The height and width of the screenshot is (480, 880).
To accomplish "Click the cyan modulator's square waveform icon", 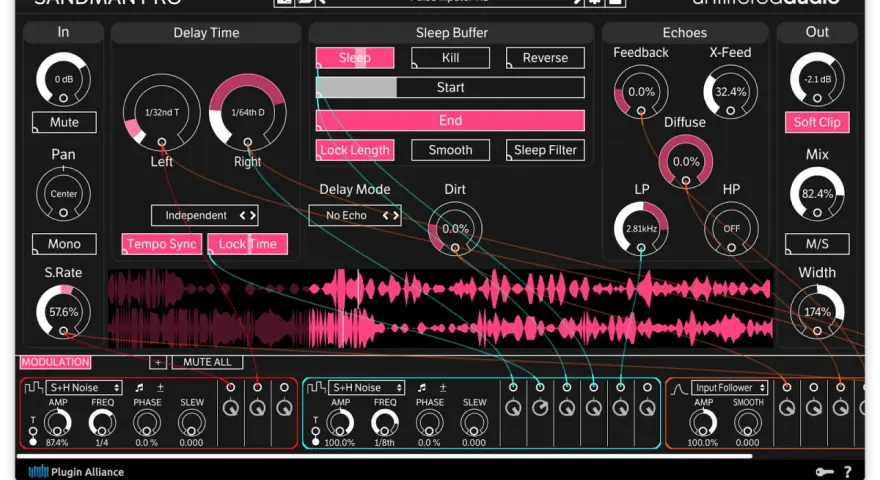I will [x=316, y=387].
